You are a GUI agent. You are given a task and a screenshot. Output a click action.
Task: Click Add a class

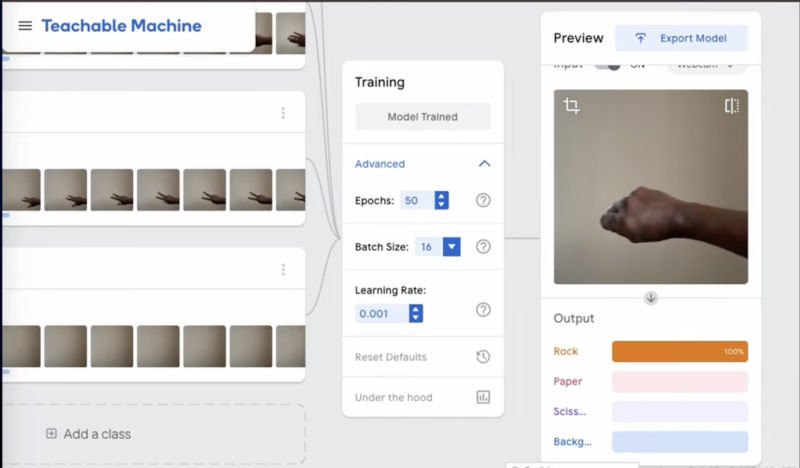point(88,434)
